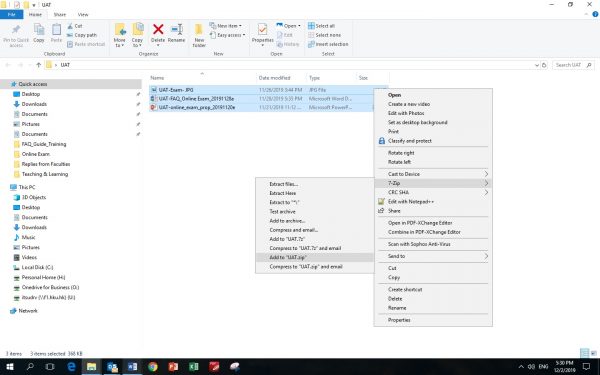Click Select all in ribbon
The image size is (600, 375).
coord(322,26)
